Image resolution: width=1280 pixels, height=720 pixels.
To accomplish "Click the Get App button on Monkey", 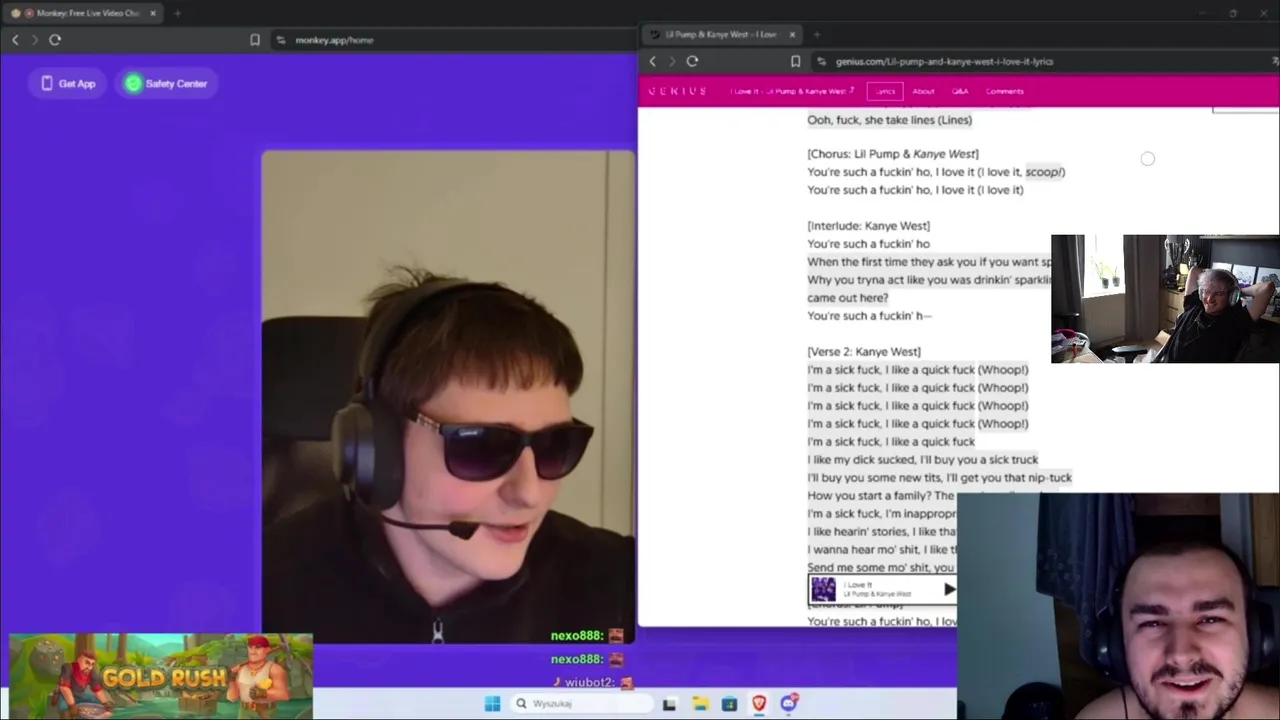I will pos(68,83).
